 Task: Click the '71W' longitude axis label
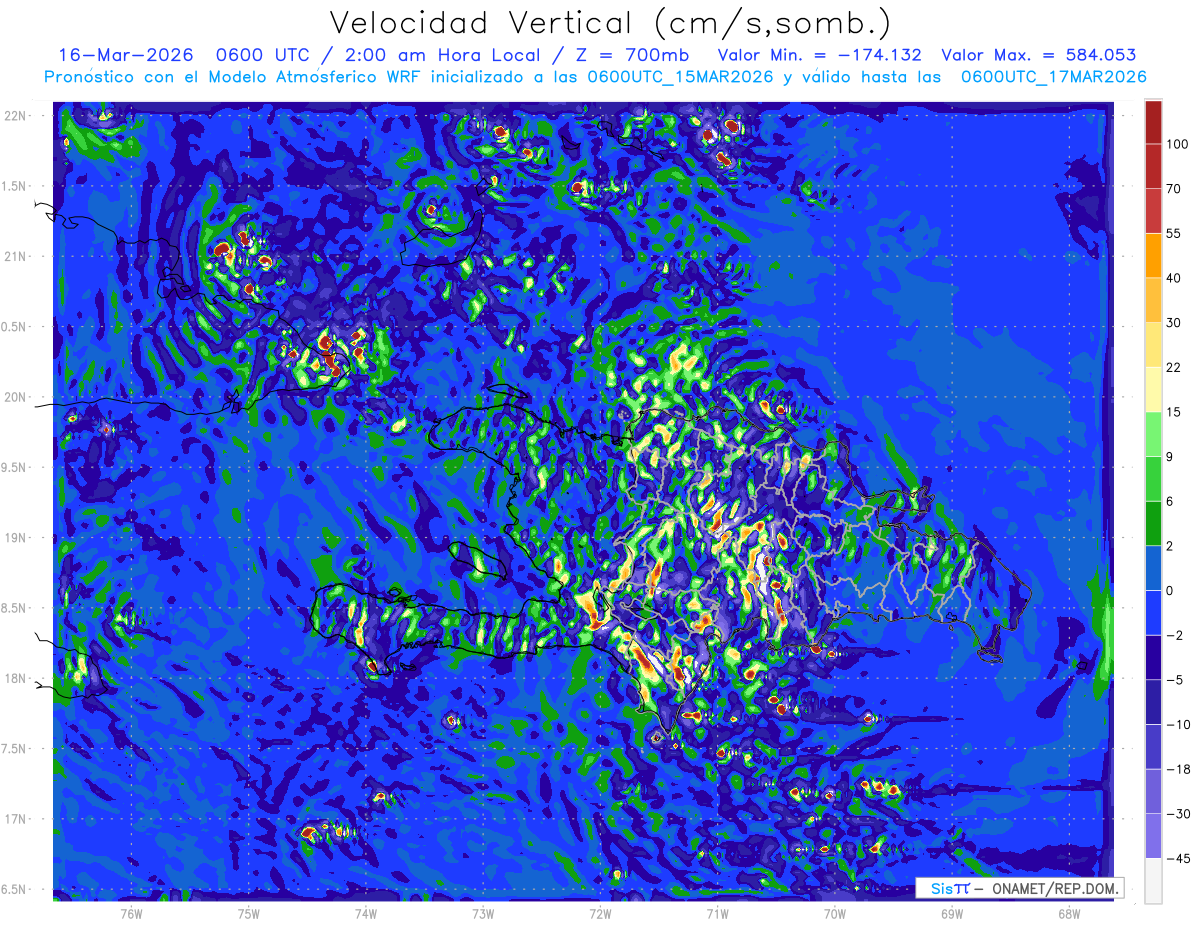coord(717,914)
